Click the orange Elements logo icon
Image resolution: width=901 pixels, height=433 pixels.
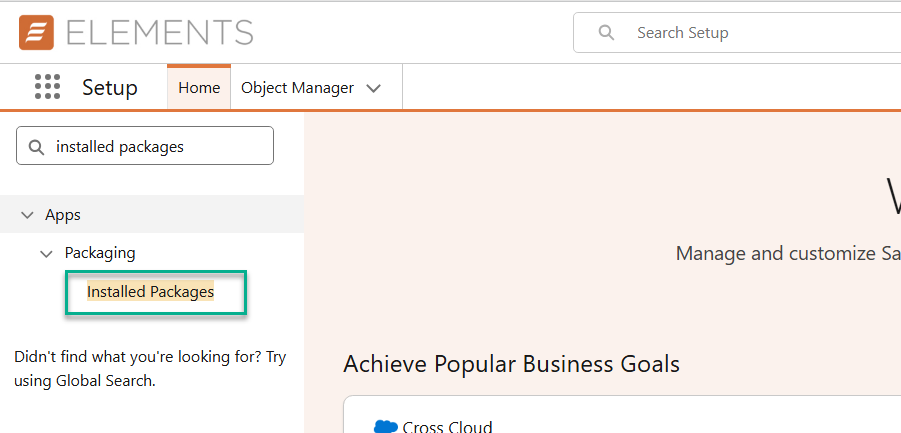pos(36,32)
